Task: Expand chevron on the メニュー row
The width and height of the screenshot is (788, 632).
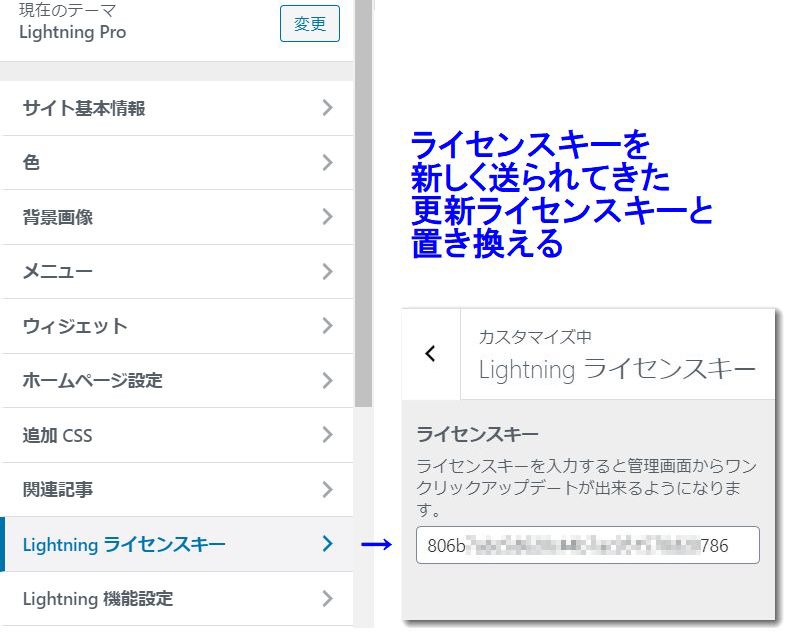Action: pyautogui.click(x=327, y=271)
